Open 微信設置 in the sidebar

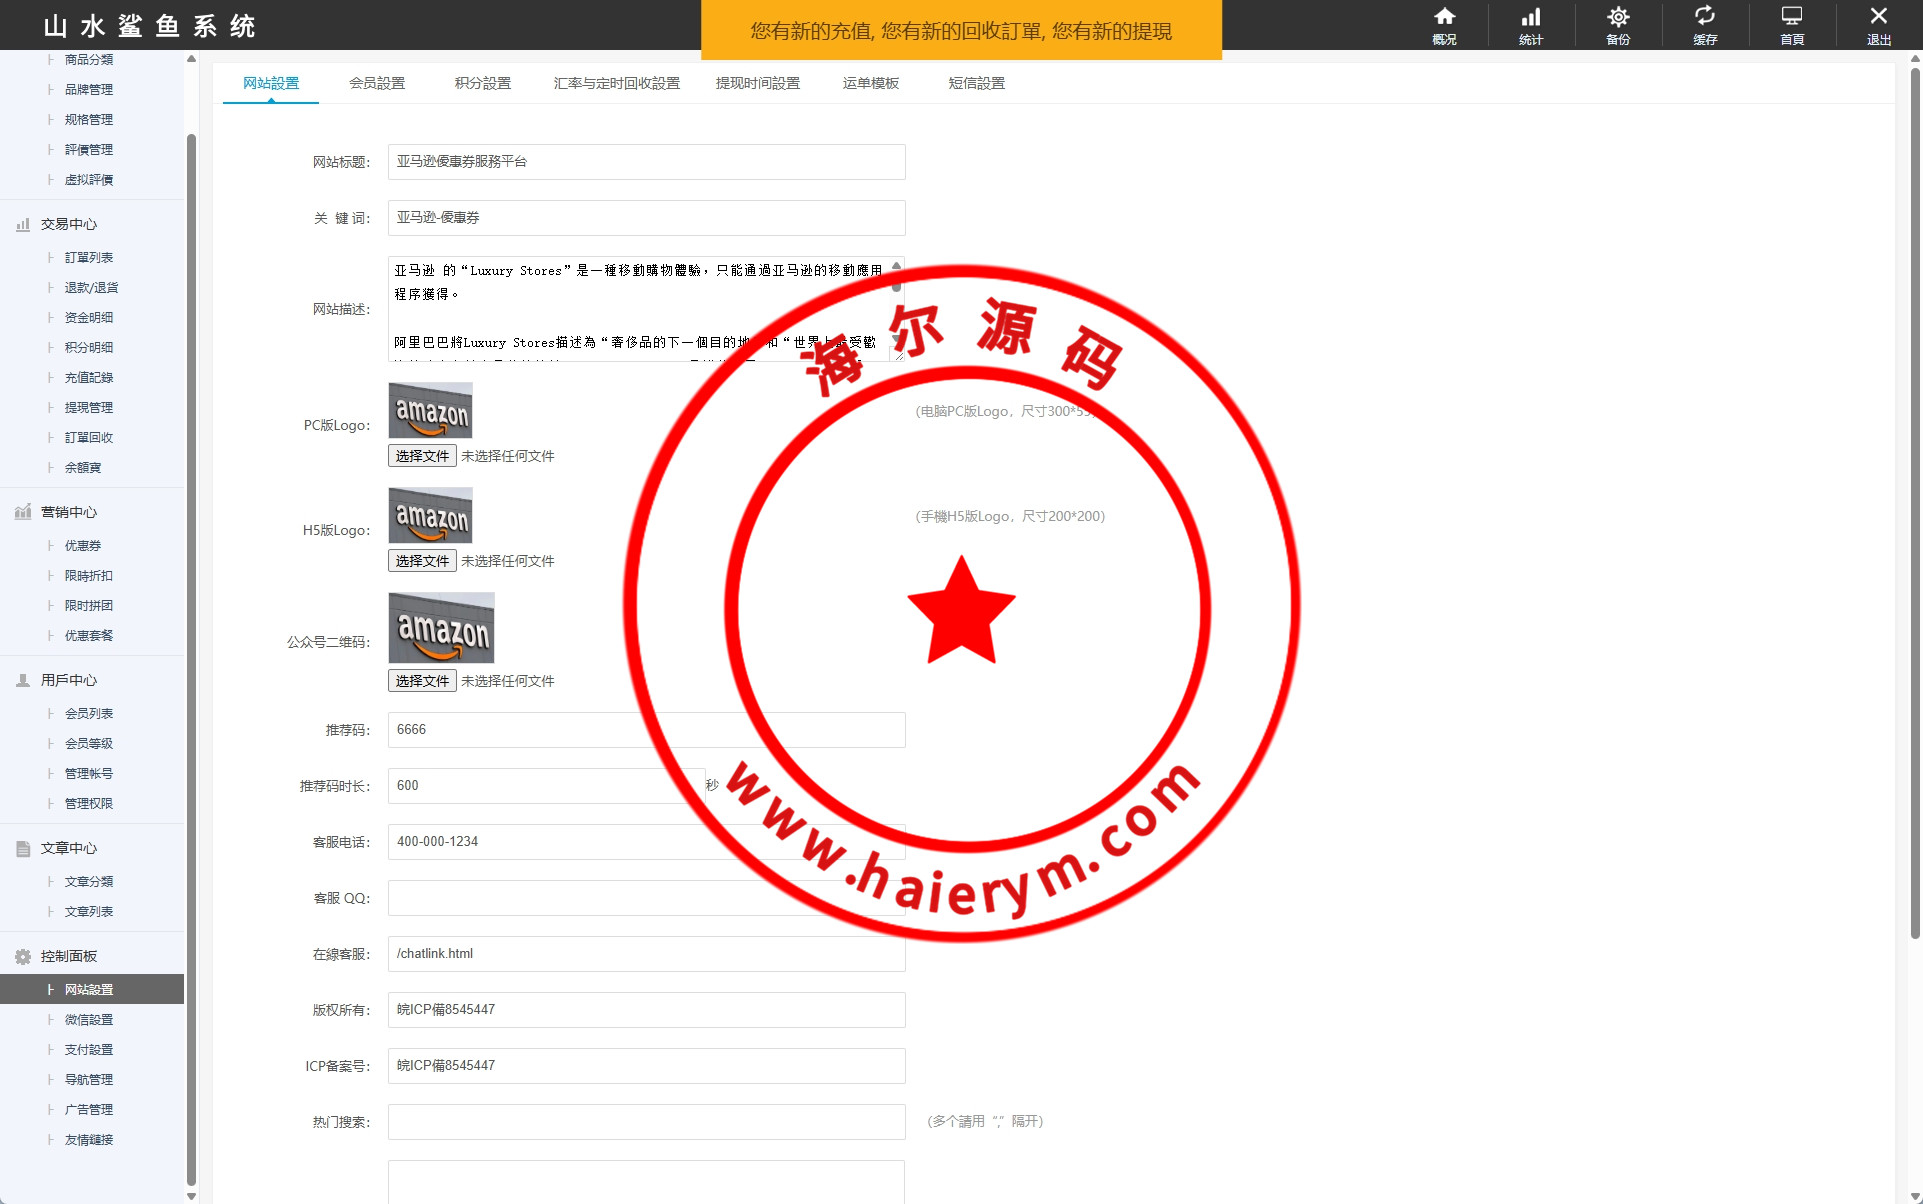tap(89, 1020)
